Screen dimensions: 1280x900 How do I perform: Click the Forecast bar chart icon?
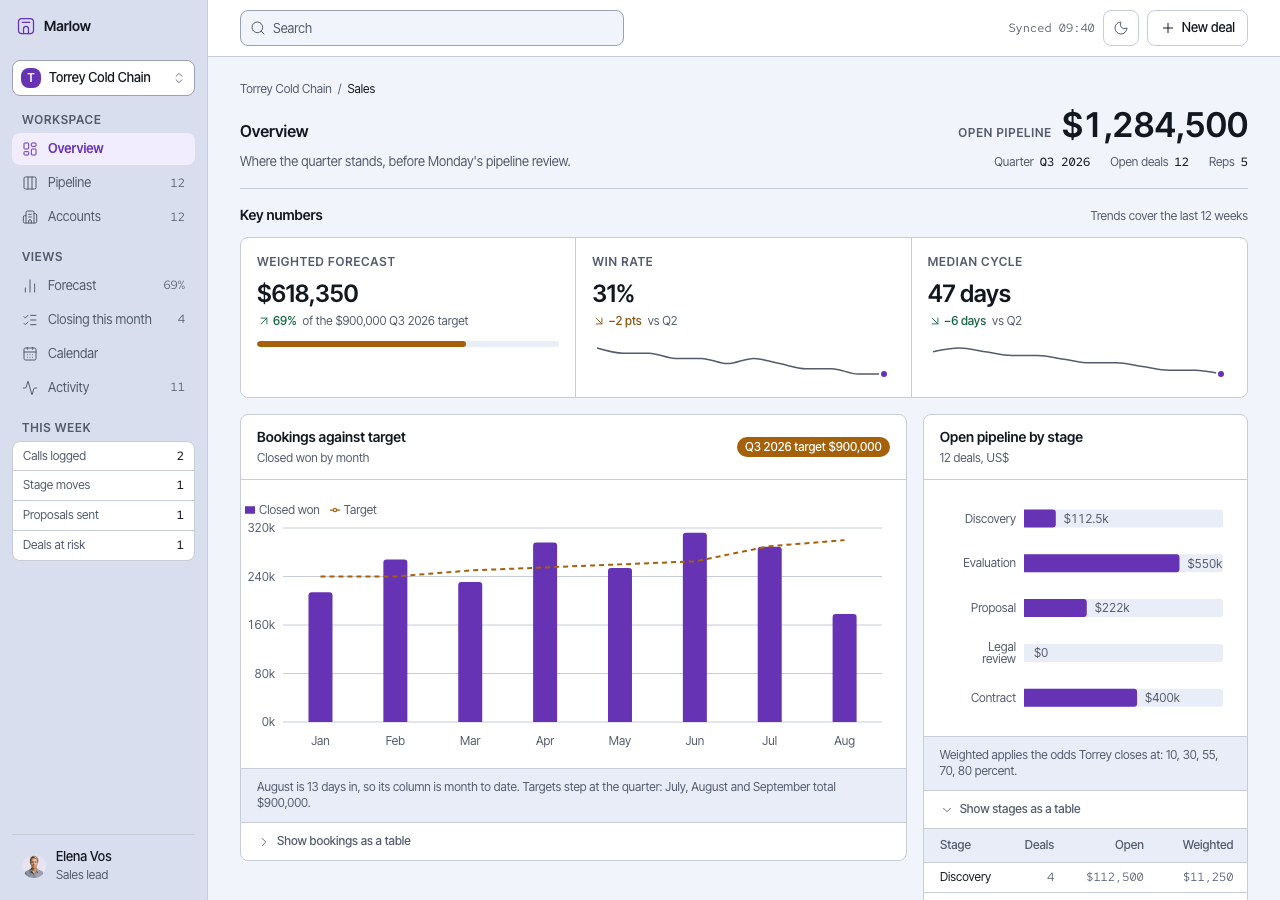(30, 286)
